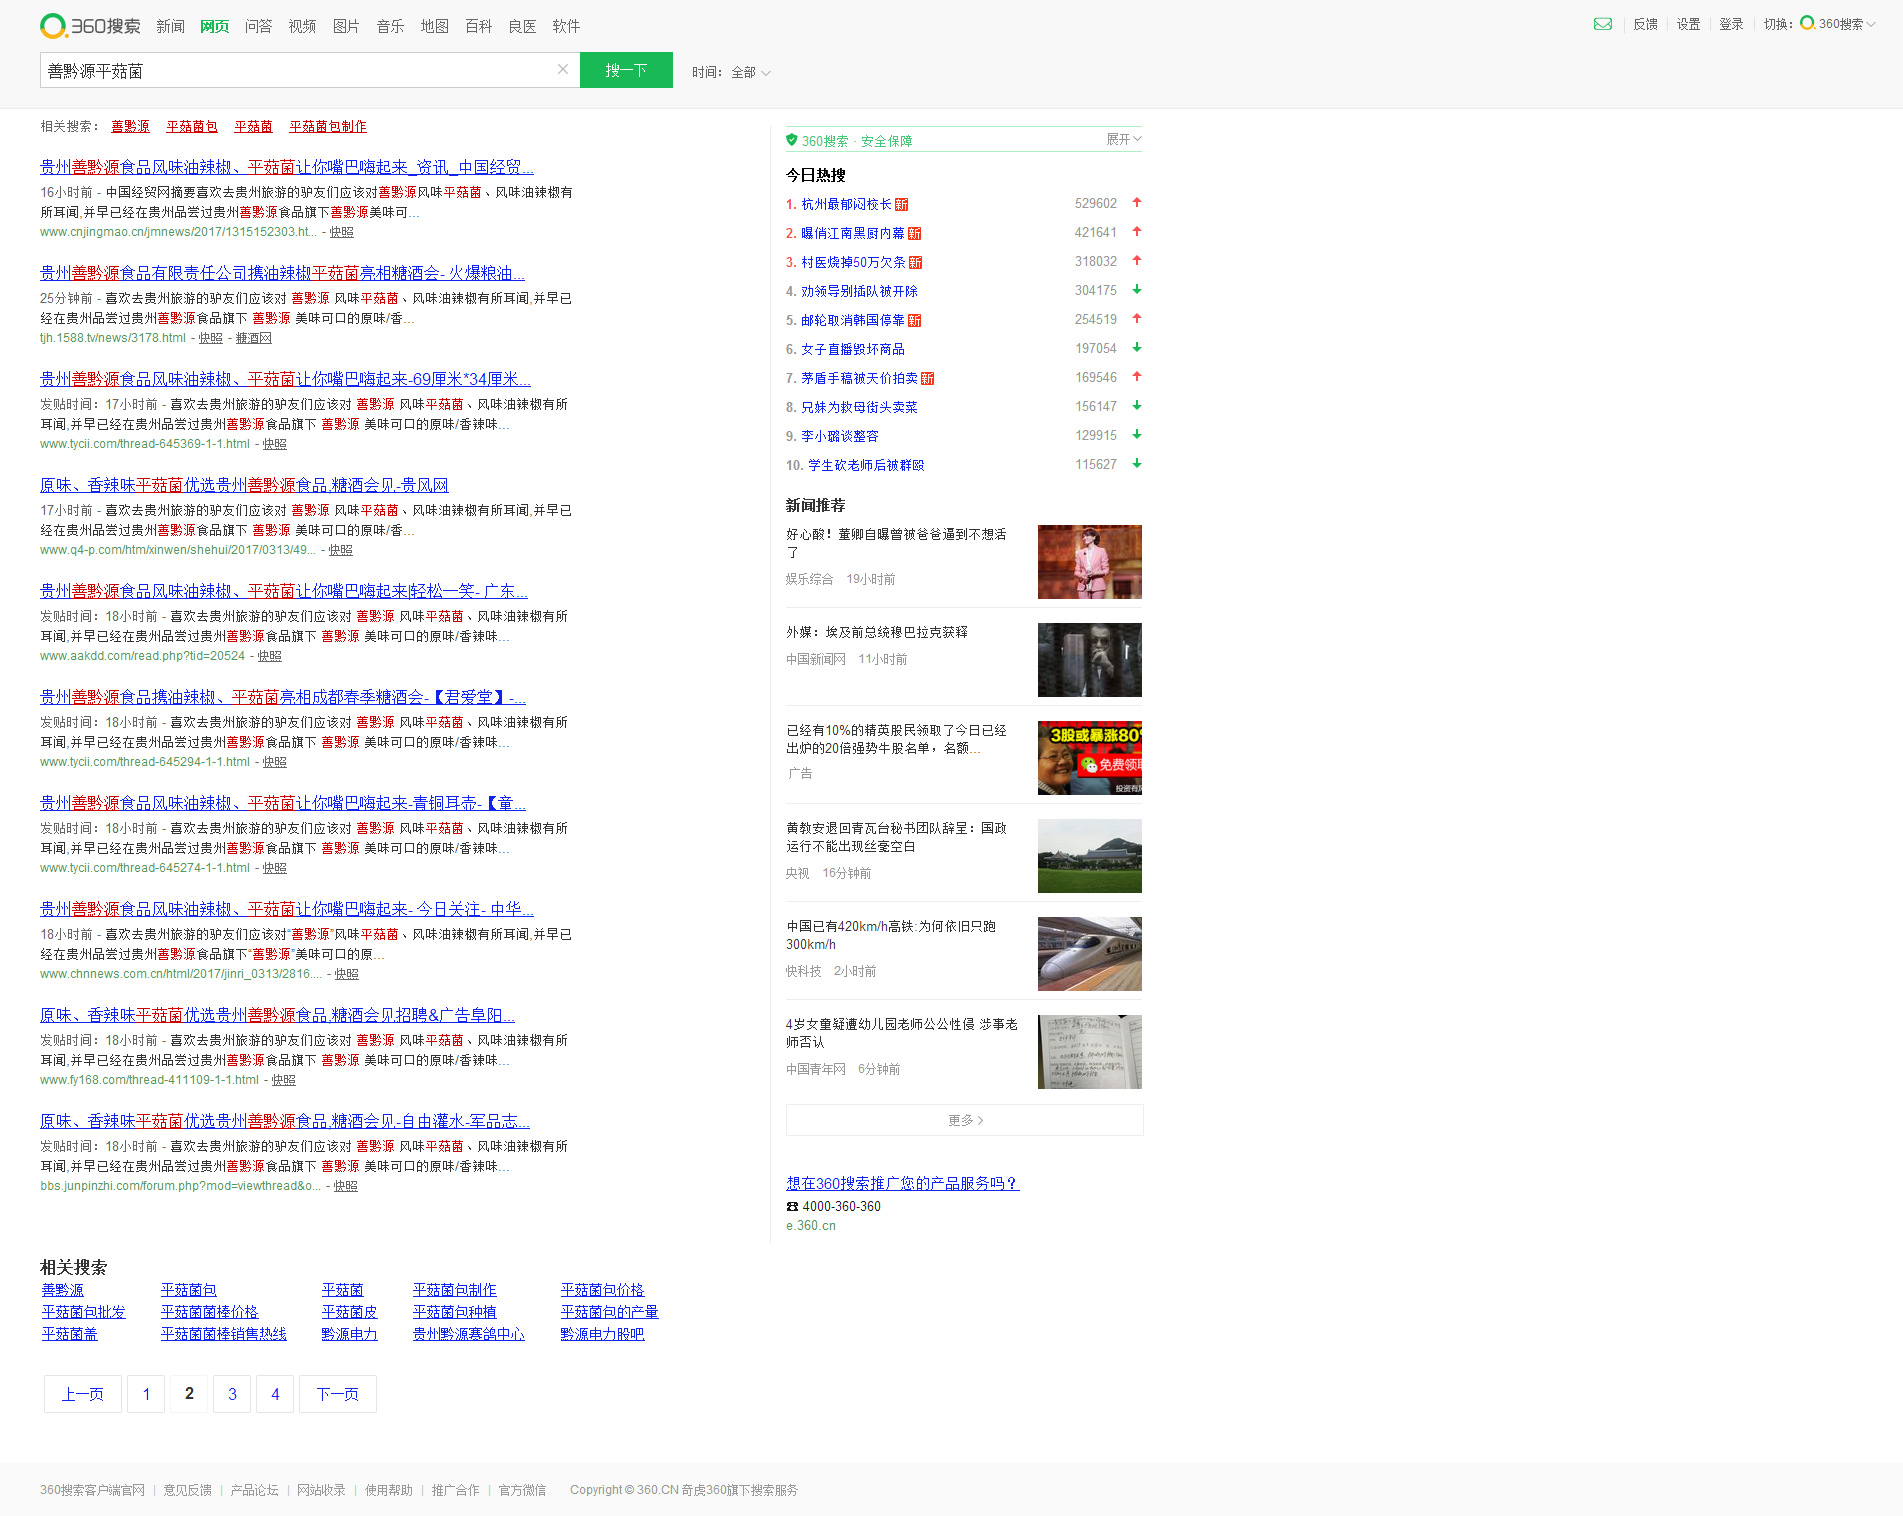Open 官方微信 in the footer

(522, 1490)
